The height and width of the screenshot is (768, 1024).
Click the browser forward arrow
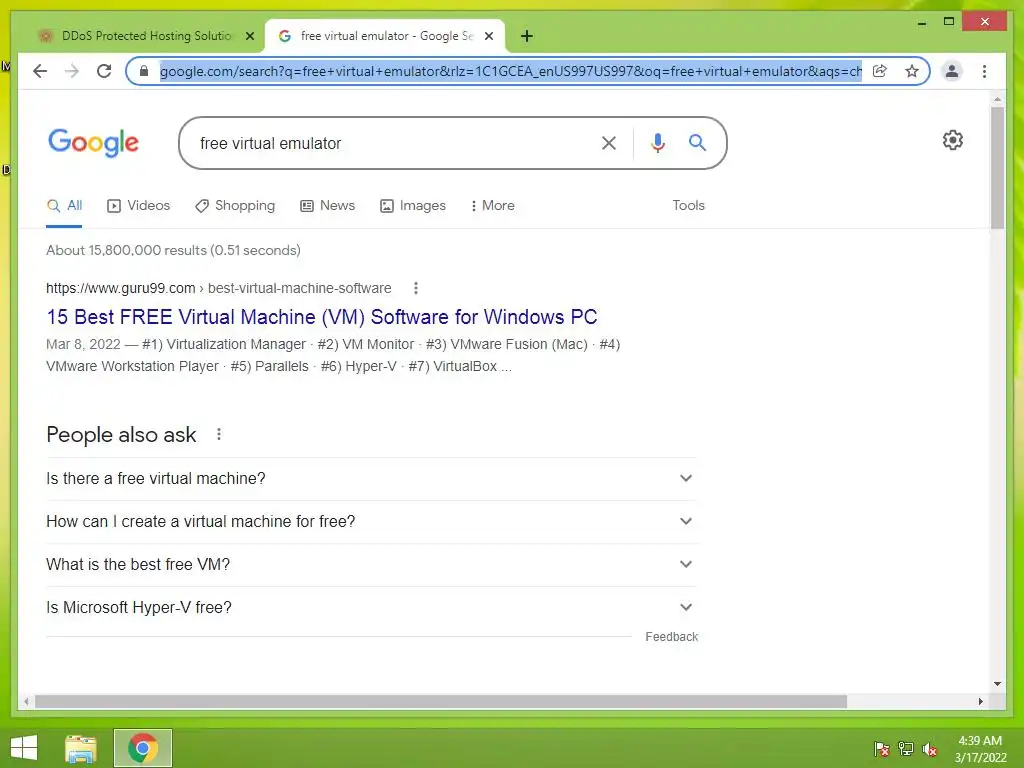pos(72,71)
